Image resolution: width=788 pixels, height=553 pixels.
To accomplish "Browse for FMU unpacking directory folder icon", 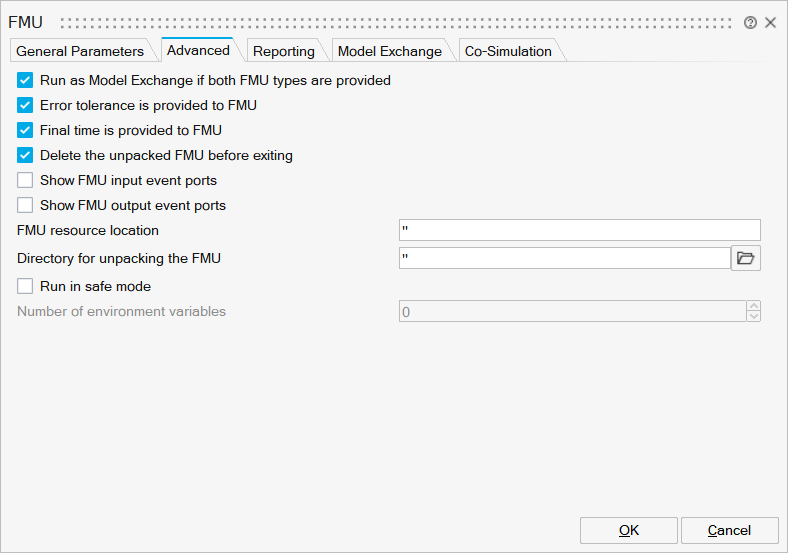I will click(746, 258).
